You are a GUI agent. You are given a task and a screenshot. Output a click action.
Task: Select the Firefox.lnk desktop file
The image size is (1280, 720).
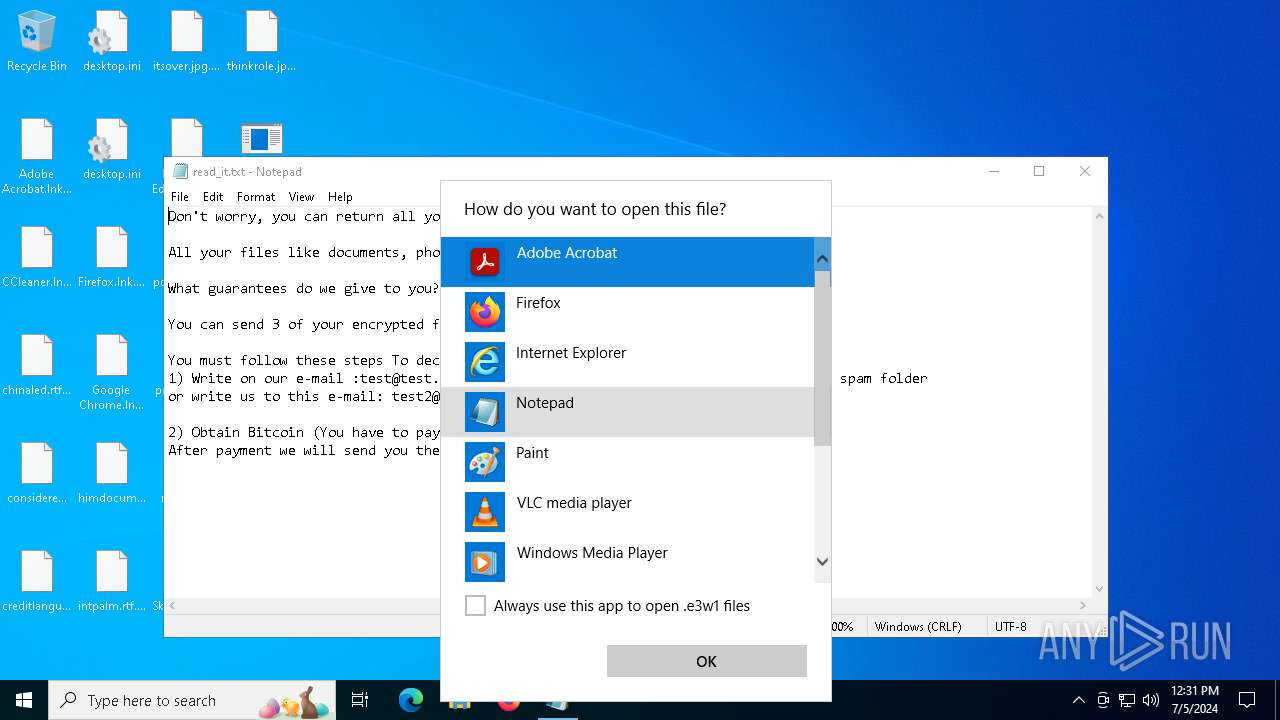pos(112,257)
